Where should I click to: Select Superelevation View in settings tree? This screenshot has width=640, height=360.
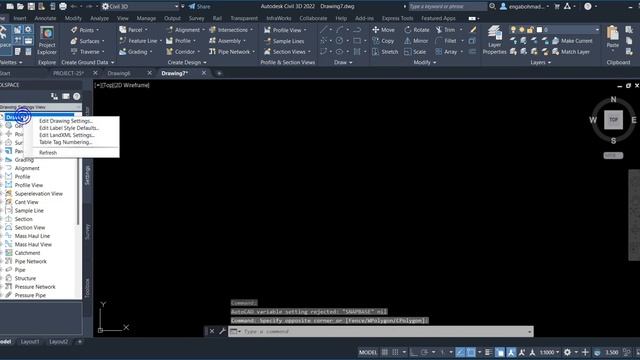click(x=39, y=193)
